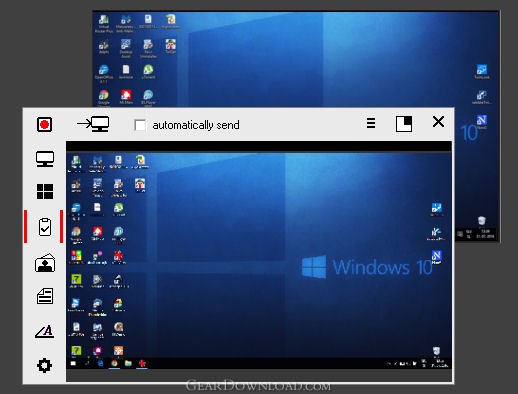Select the text annotation A tool
This screenshot has height=394, width=518.
45,331
